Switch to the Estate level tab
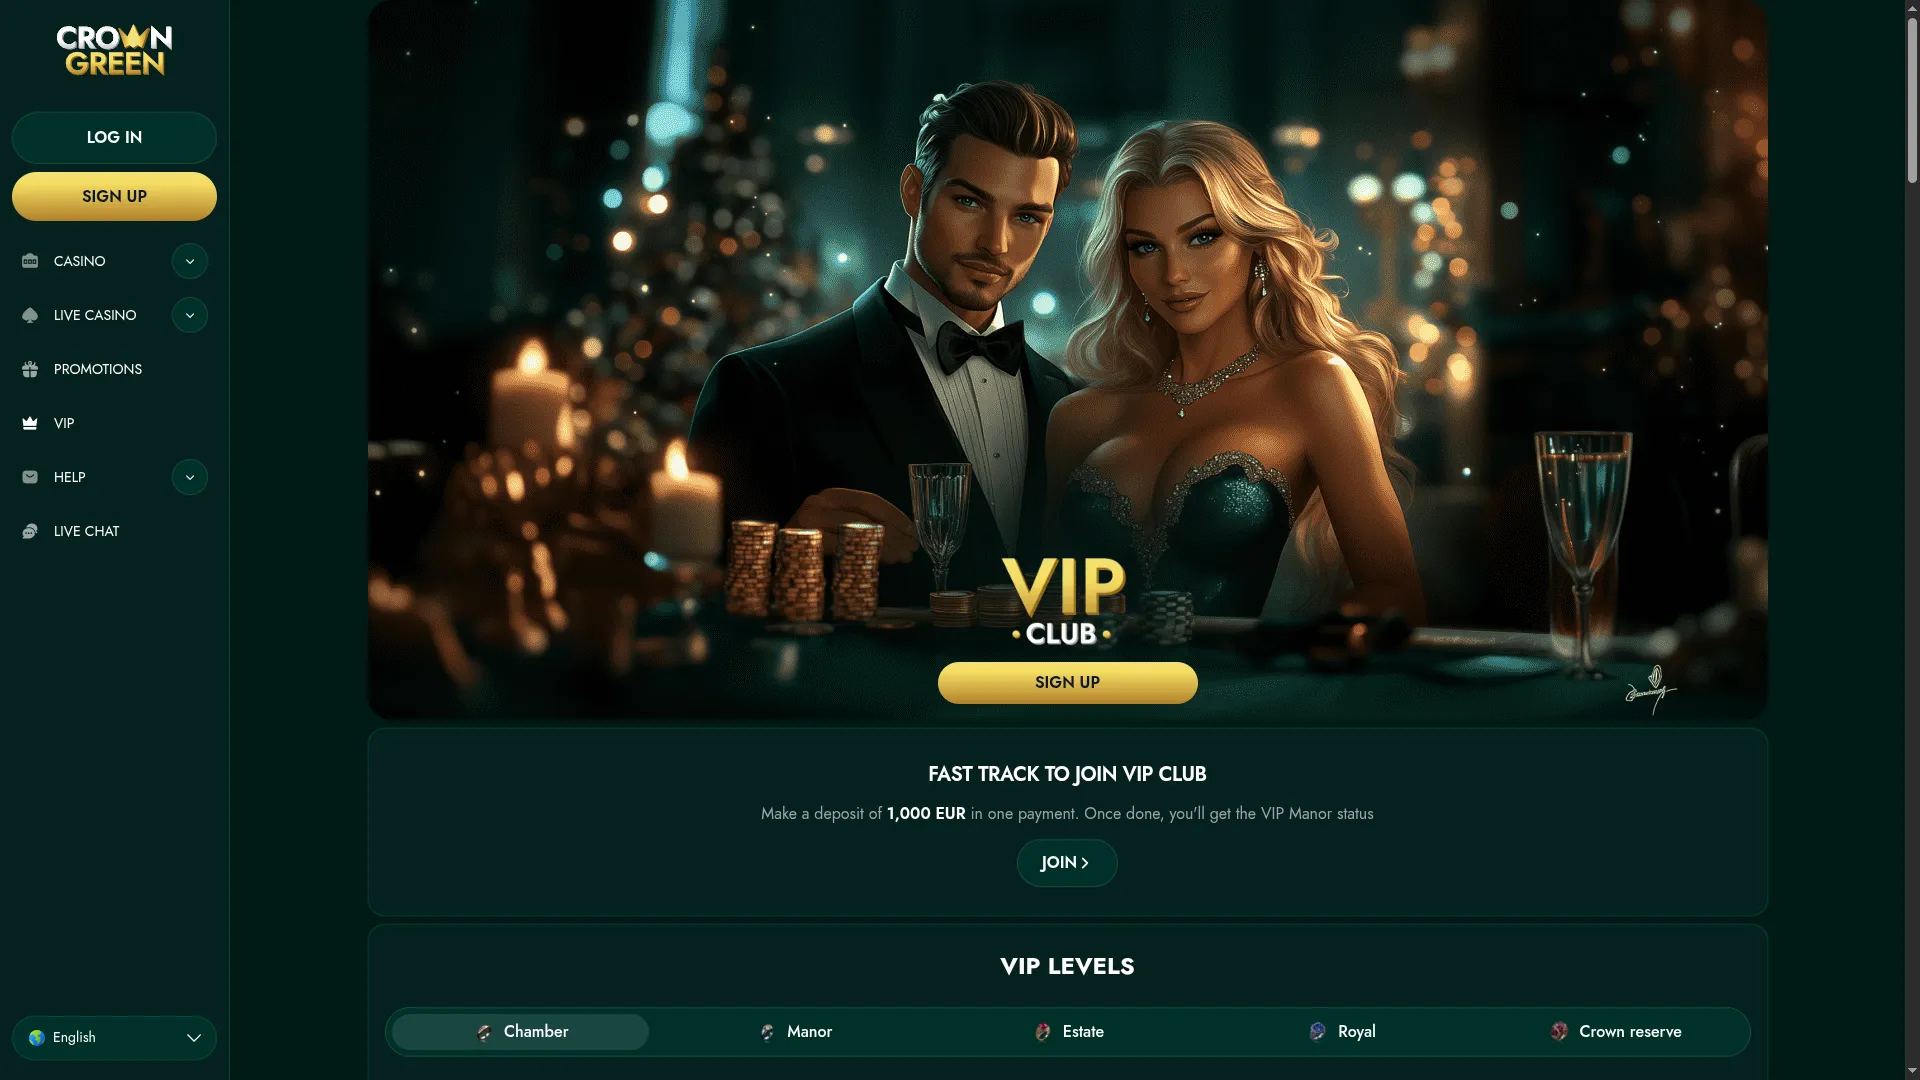The image size is (1920, 1080). (1069, 1032)
